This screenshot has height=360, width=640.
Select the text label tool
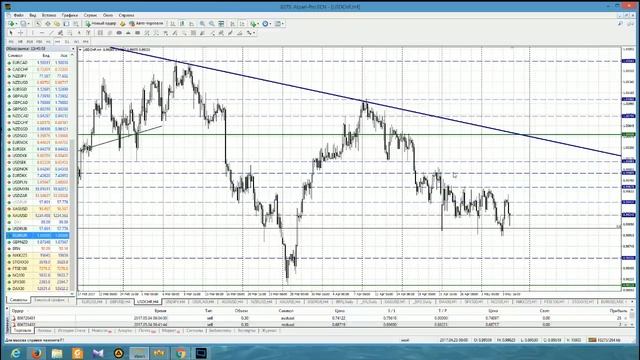point(88,33)
